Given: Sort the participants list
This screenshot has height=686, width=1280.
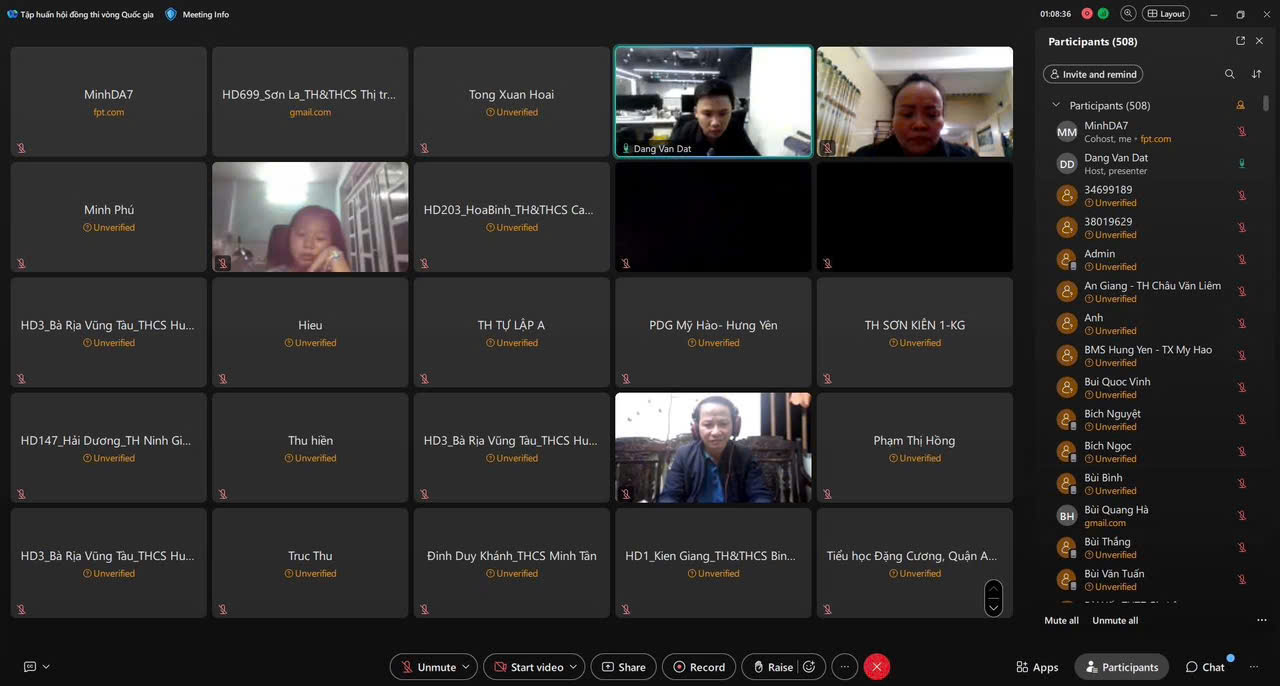Looking at the screenshot, I should click(x=1257, y=74).
